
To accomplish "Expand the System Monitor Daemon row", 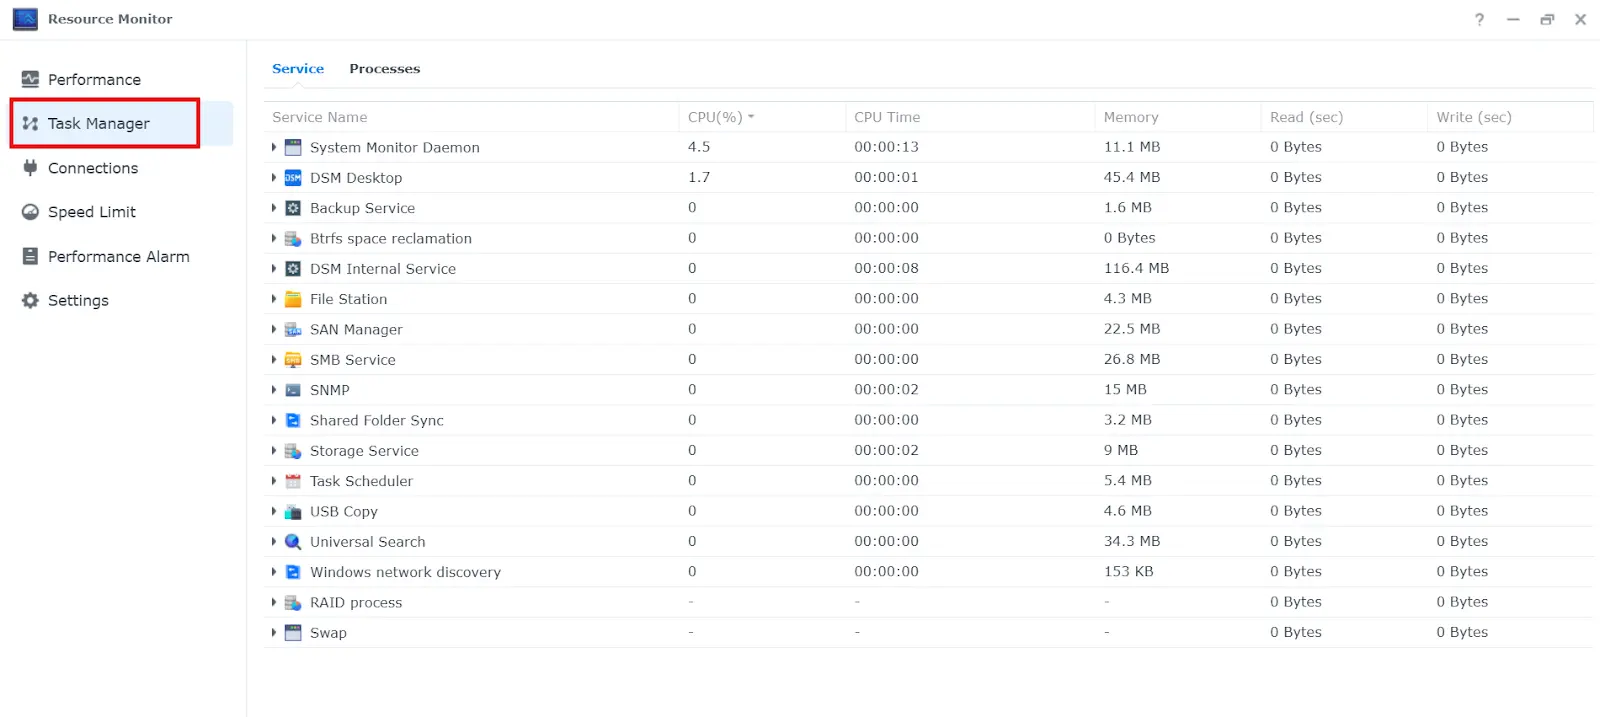I will click(x=274, y=147).
